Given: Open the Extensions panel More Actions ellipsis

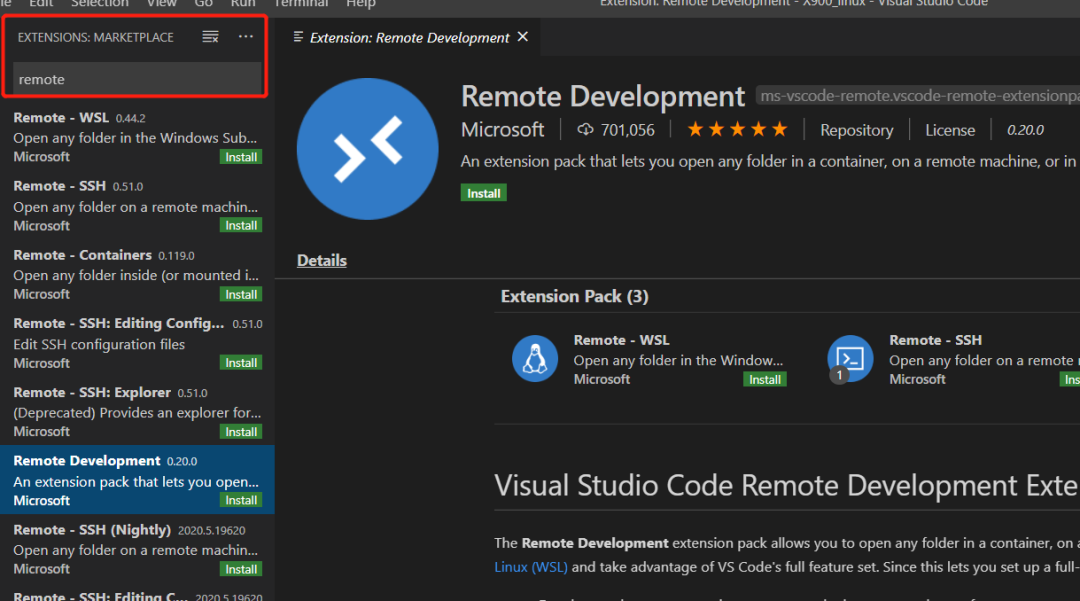Looking at the screenshot, I should [x=246, y=36].
